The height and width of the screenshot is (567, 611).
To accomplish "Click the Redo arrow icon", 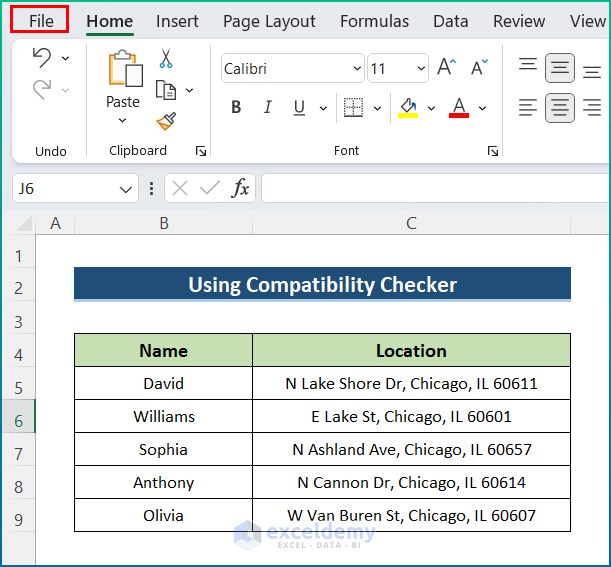I will click(42, 90).
